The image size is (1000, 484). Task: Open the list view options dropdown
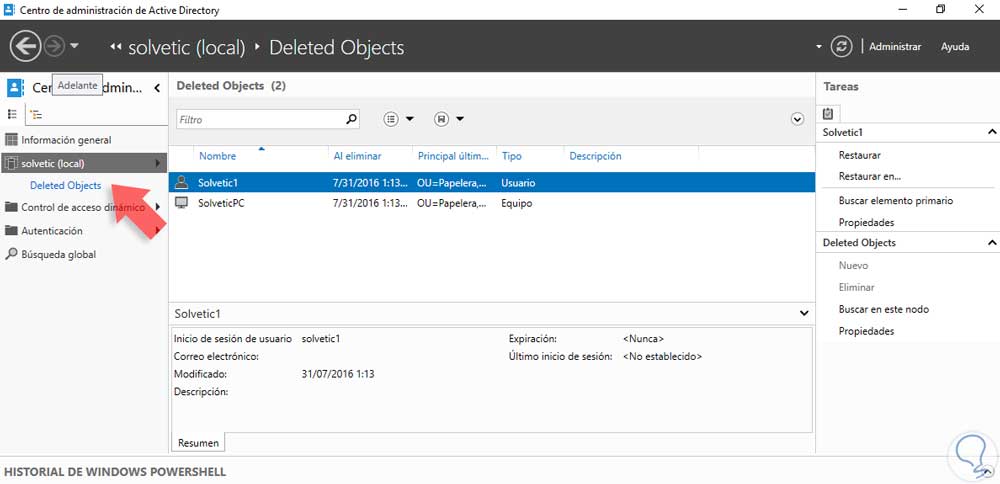click(399, 119)
